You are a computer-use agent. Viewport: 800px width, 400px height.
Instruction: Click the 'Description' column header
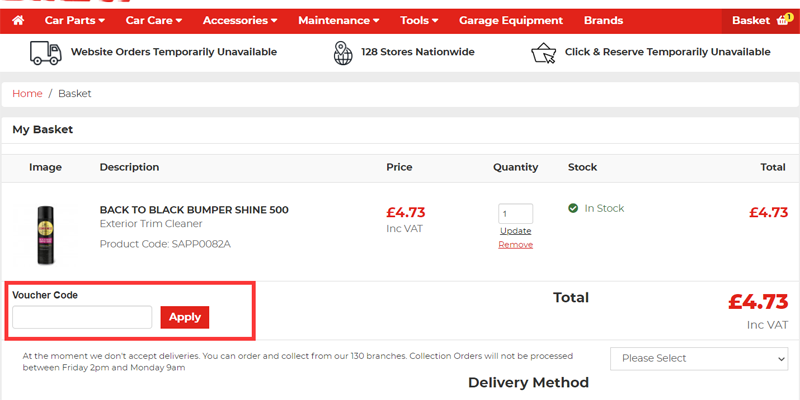coord(129,167)
